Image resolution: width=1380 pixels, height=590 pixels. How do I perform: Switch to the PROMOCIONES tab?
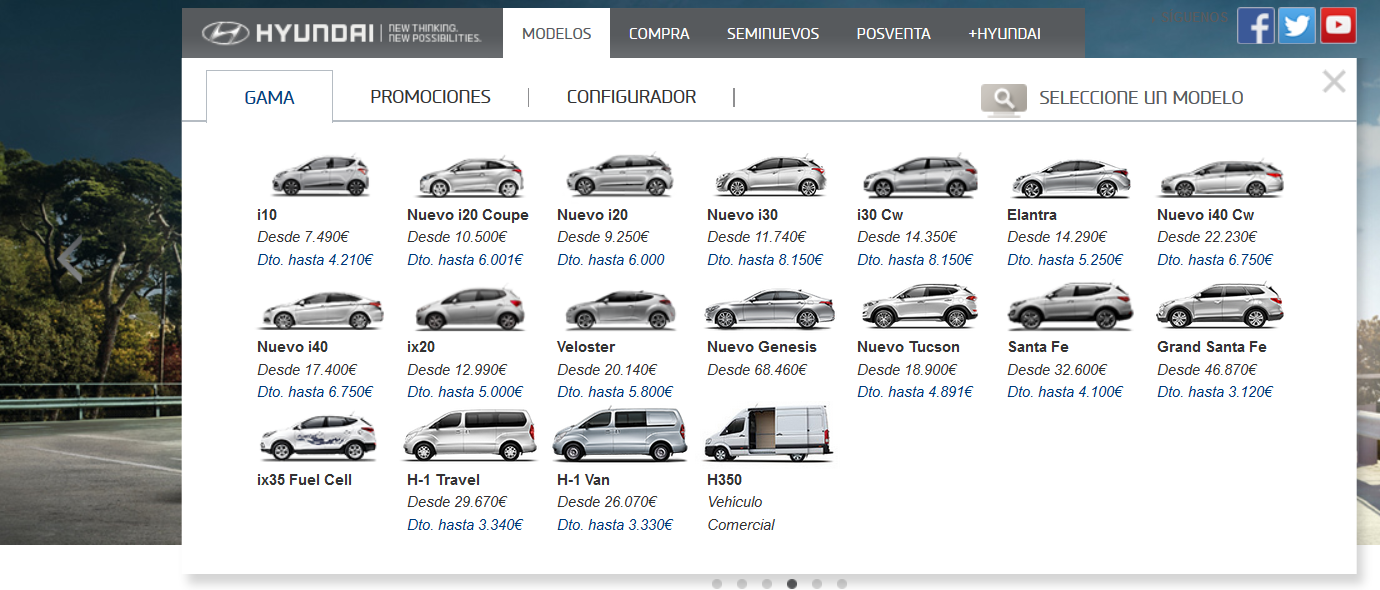[430, 97]
